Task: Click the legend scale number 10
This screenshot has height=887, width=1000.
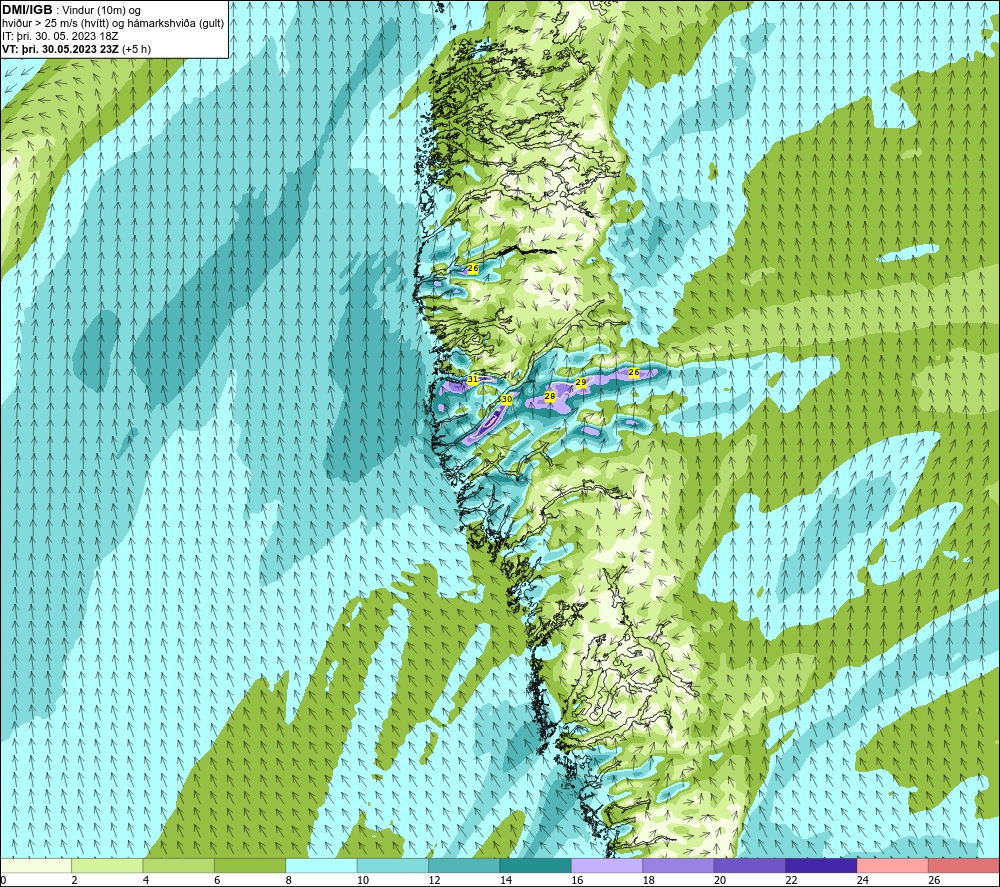Action: (x=363, y=880)
